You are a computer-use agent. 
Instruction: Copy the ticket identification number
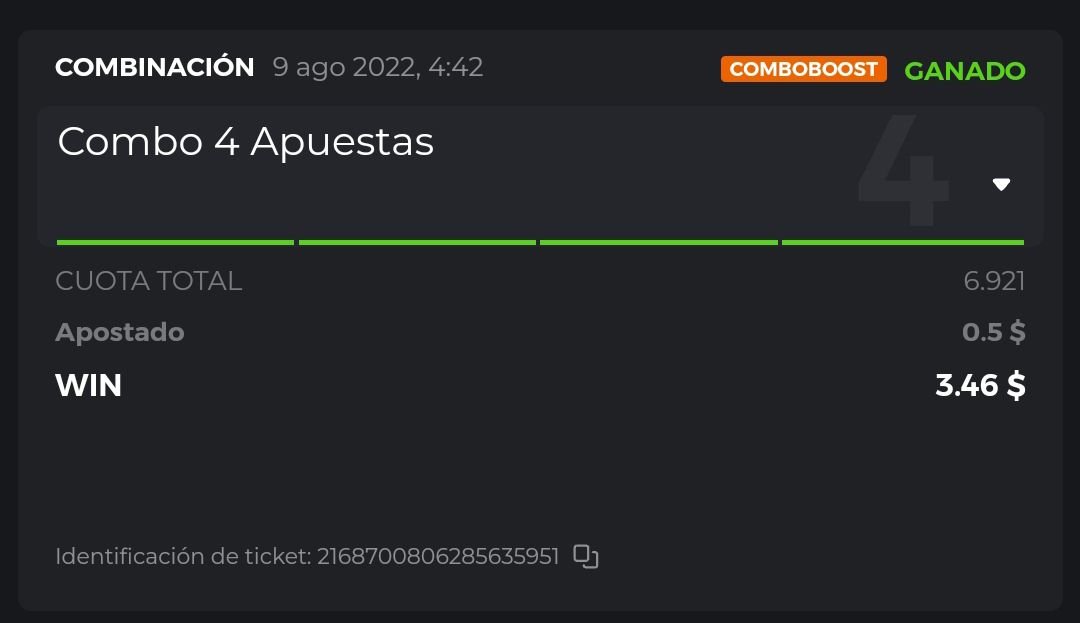(586, 557)
